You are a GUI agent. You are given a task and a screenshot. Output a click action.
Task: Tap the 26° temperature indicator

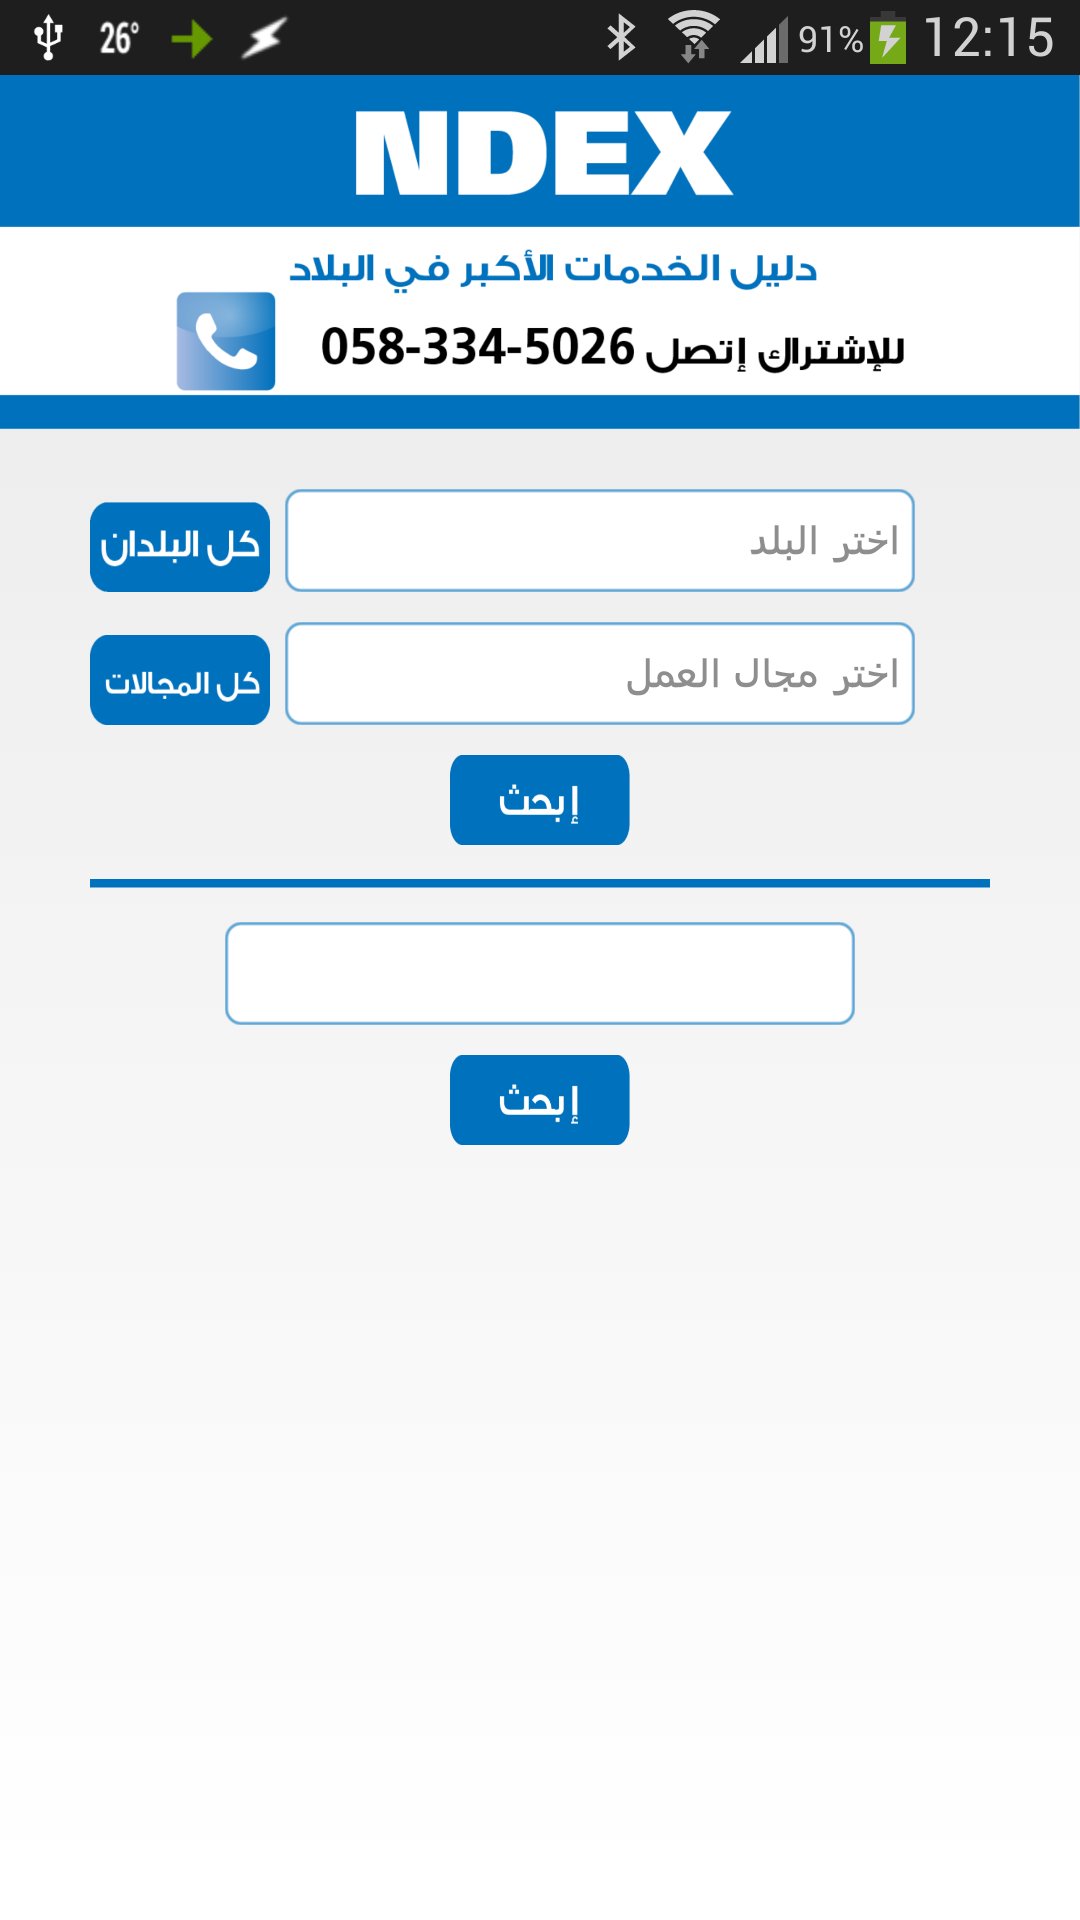[x=119, y=39]
